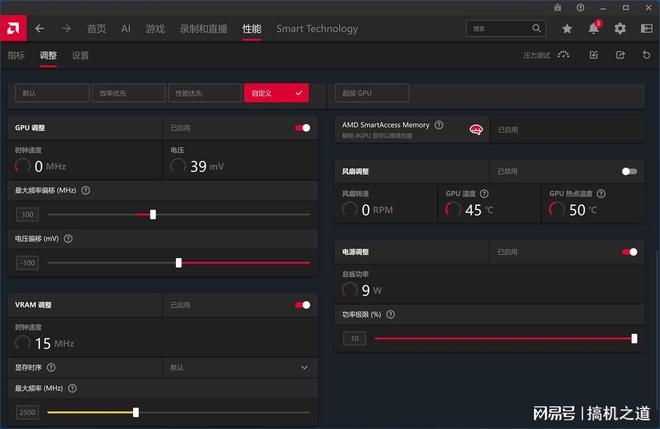
Task: Open the 设置 settings sub-tab
Action: click(80, 55)
